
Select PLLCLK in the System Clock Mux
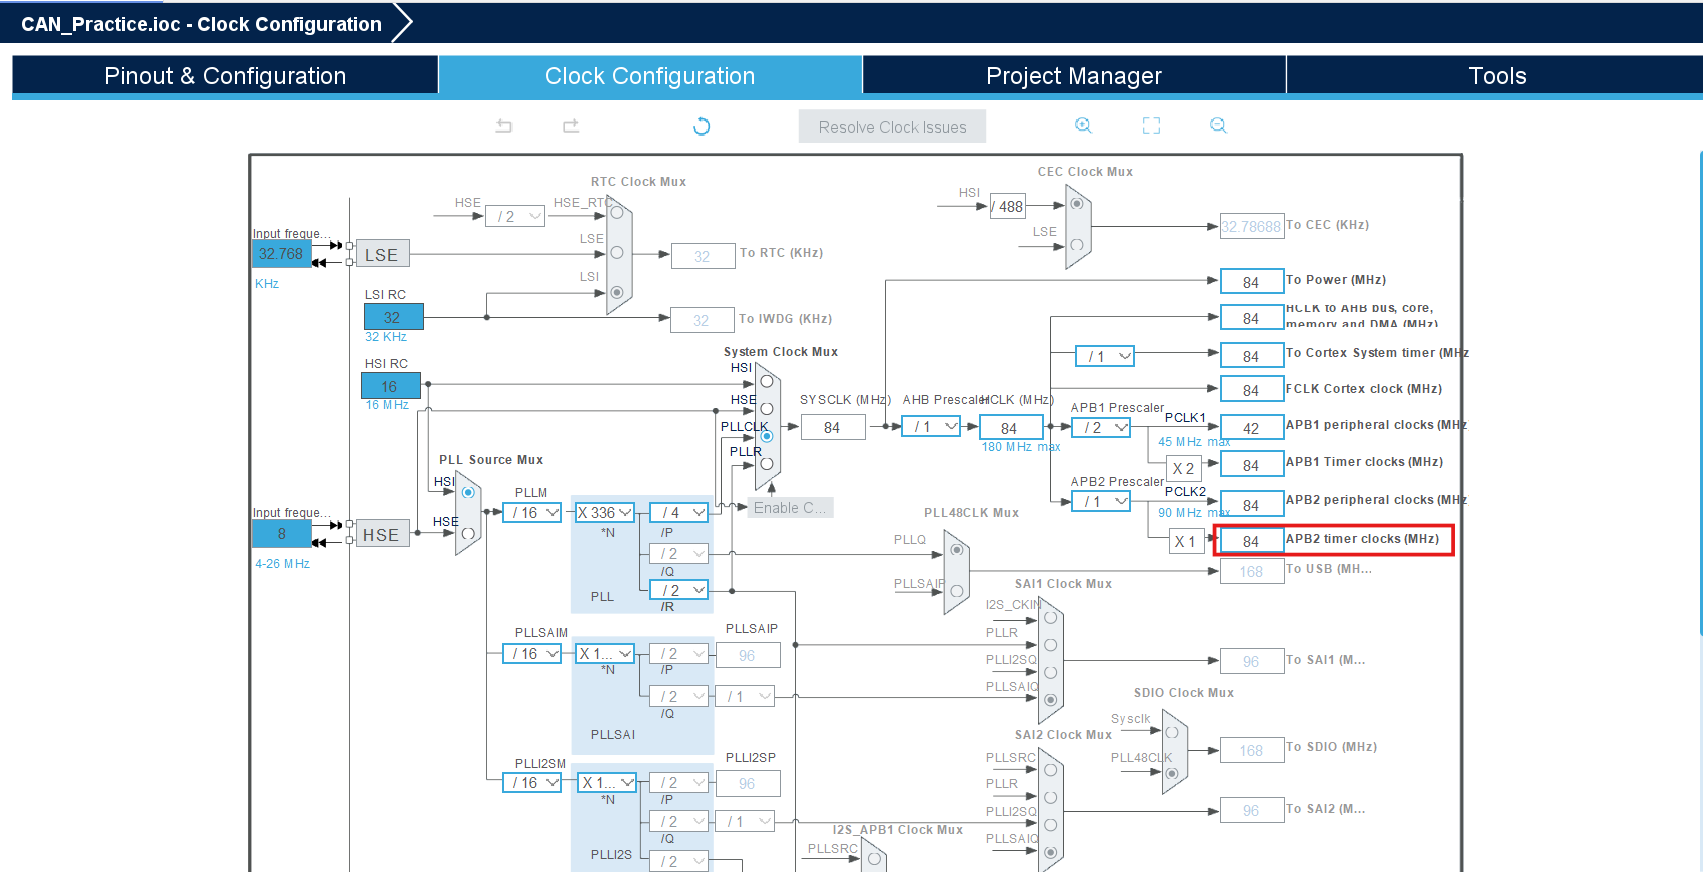tap(767, 436)
